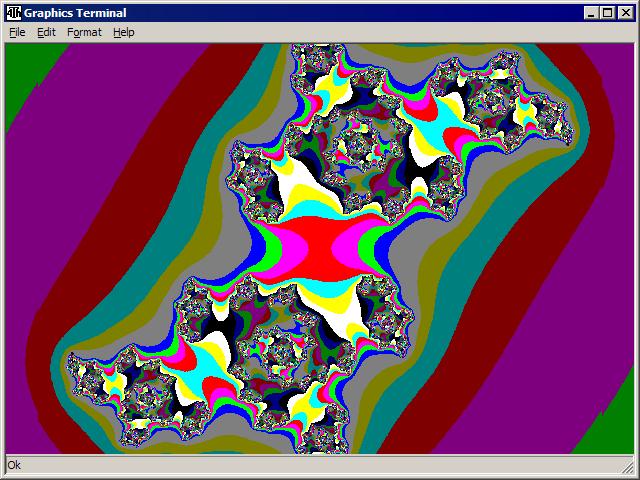Minimize the Graphics Terminal window
The width and height of the screenshot is (640, 480).
click(x=592, y=12)
